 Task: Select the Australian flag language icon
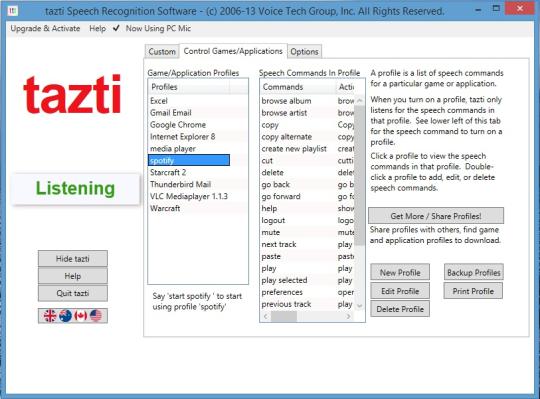click(65, 316)
